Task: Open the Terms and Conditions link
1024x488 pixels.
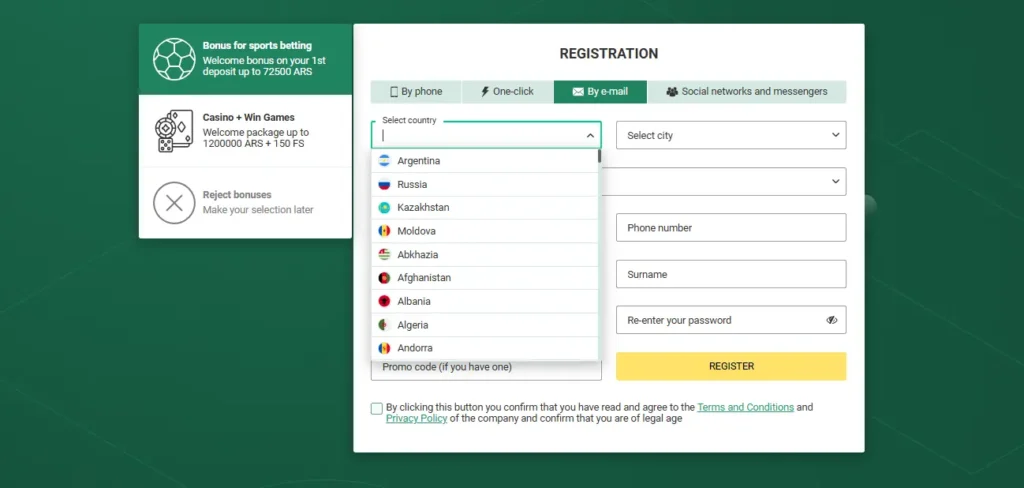Action: [745, 407]
